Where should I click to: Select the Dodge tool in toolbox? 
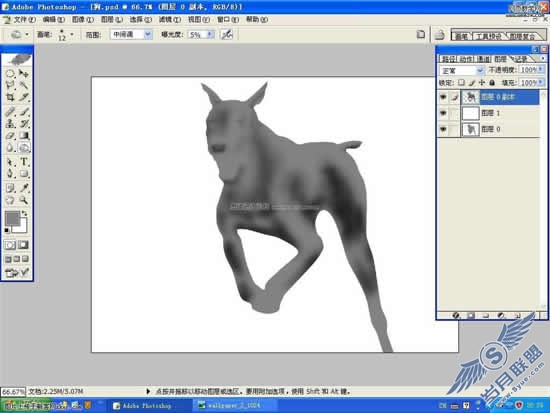point(24,147)
